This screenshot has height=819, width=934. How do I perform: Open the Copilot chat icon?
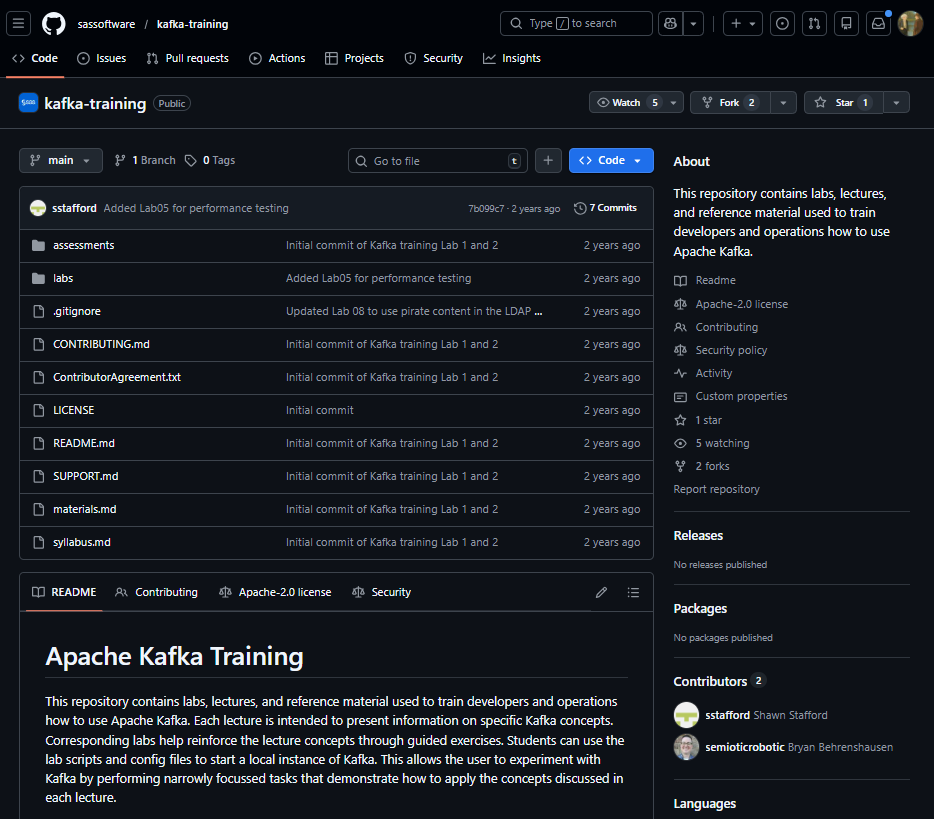pyautogui.click(x=671, y=24)
